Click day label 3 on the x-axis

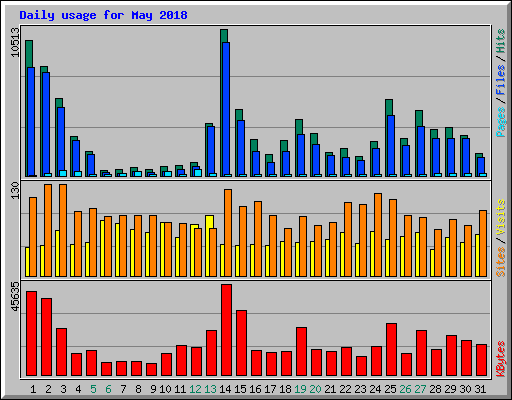click(x=63, y=389)
